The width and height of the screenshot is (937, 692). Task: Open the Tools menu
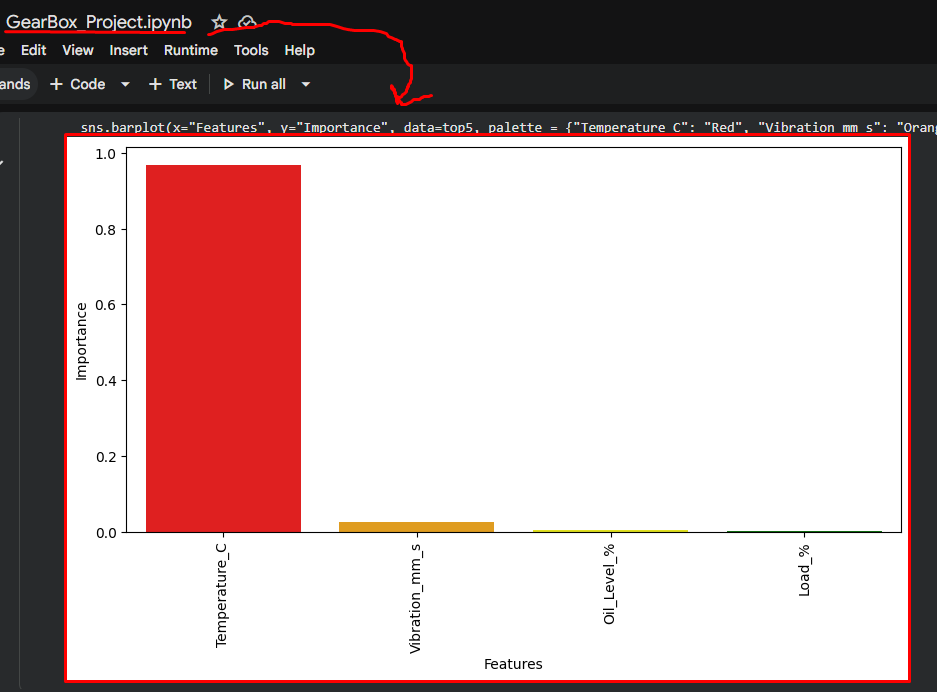(251, 50)
